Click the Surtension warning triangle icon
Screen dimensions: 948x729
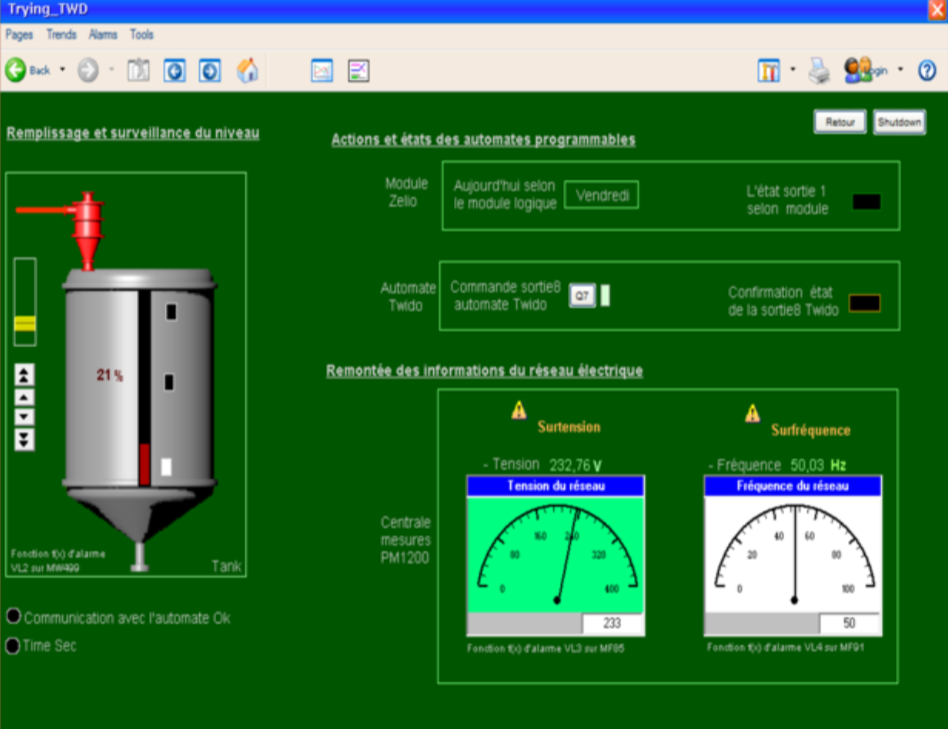point(519,409)
